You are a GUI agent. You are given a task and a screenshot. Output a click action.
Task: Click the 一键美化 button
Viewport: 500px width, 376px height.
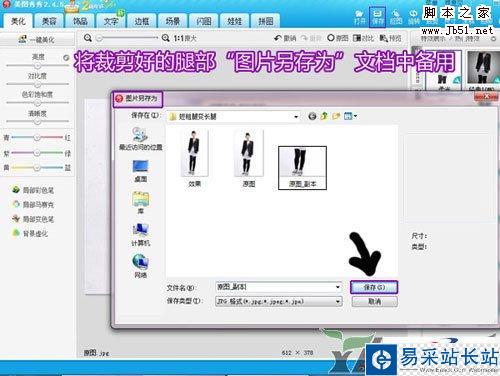coord(37,40)
